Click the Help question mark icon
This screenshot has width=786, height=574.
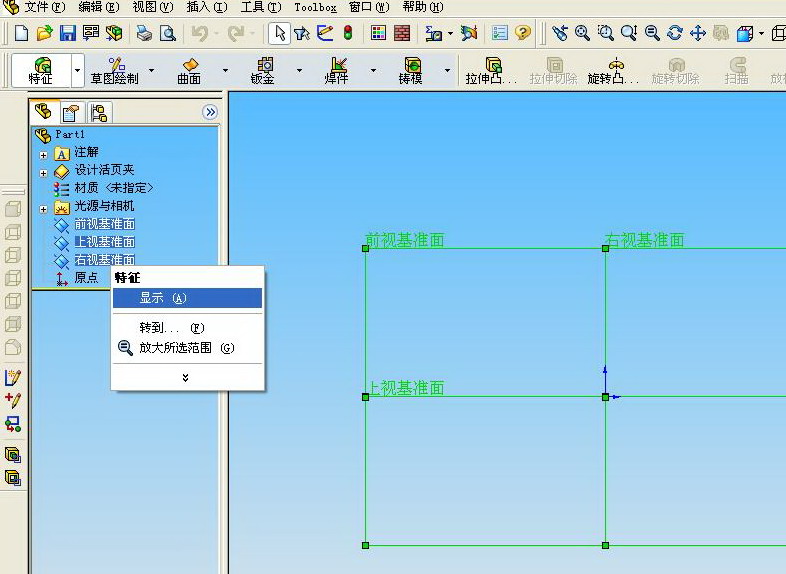[x=523, y=34]
